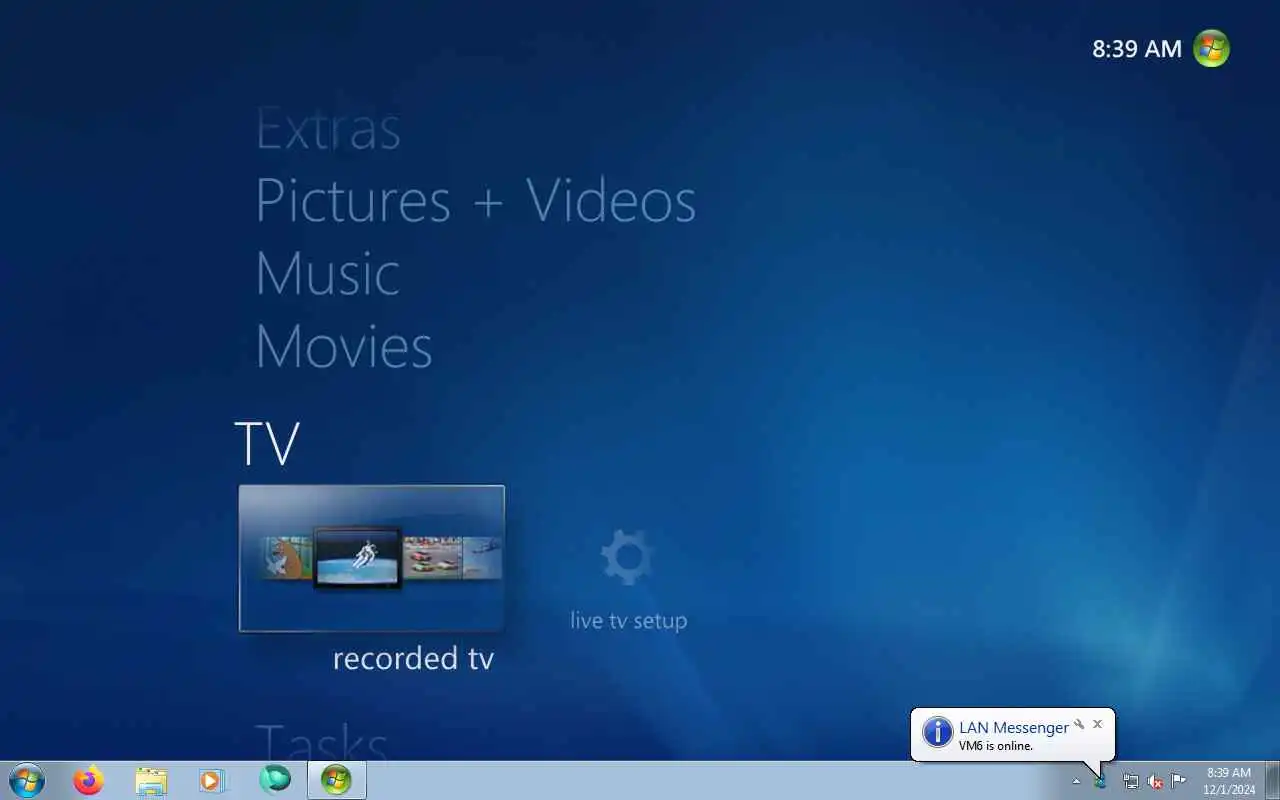
Task: Open the Windows Start menu
Action: pyautogui.click(x=27, y=780)
